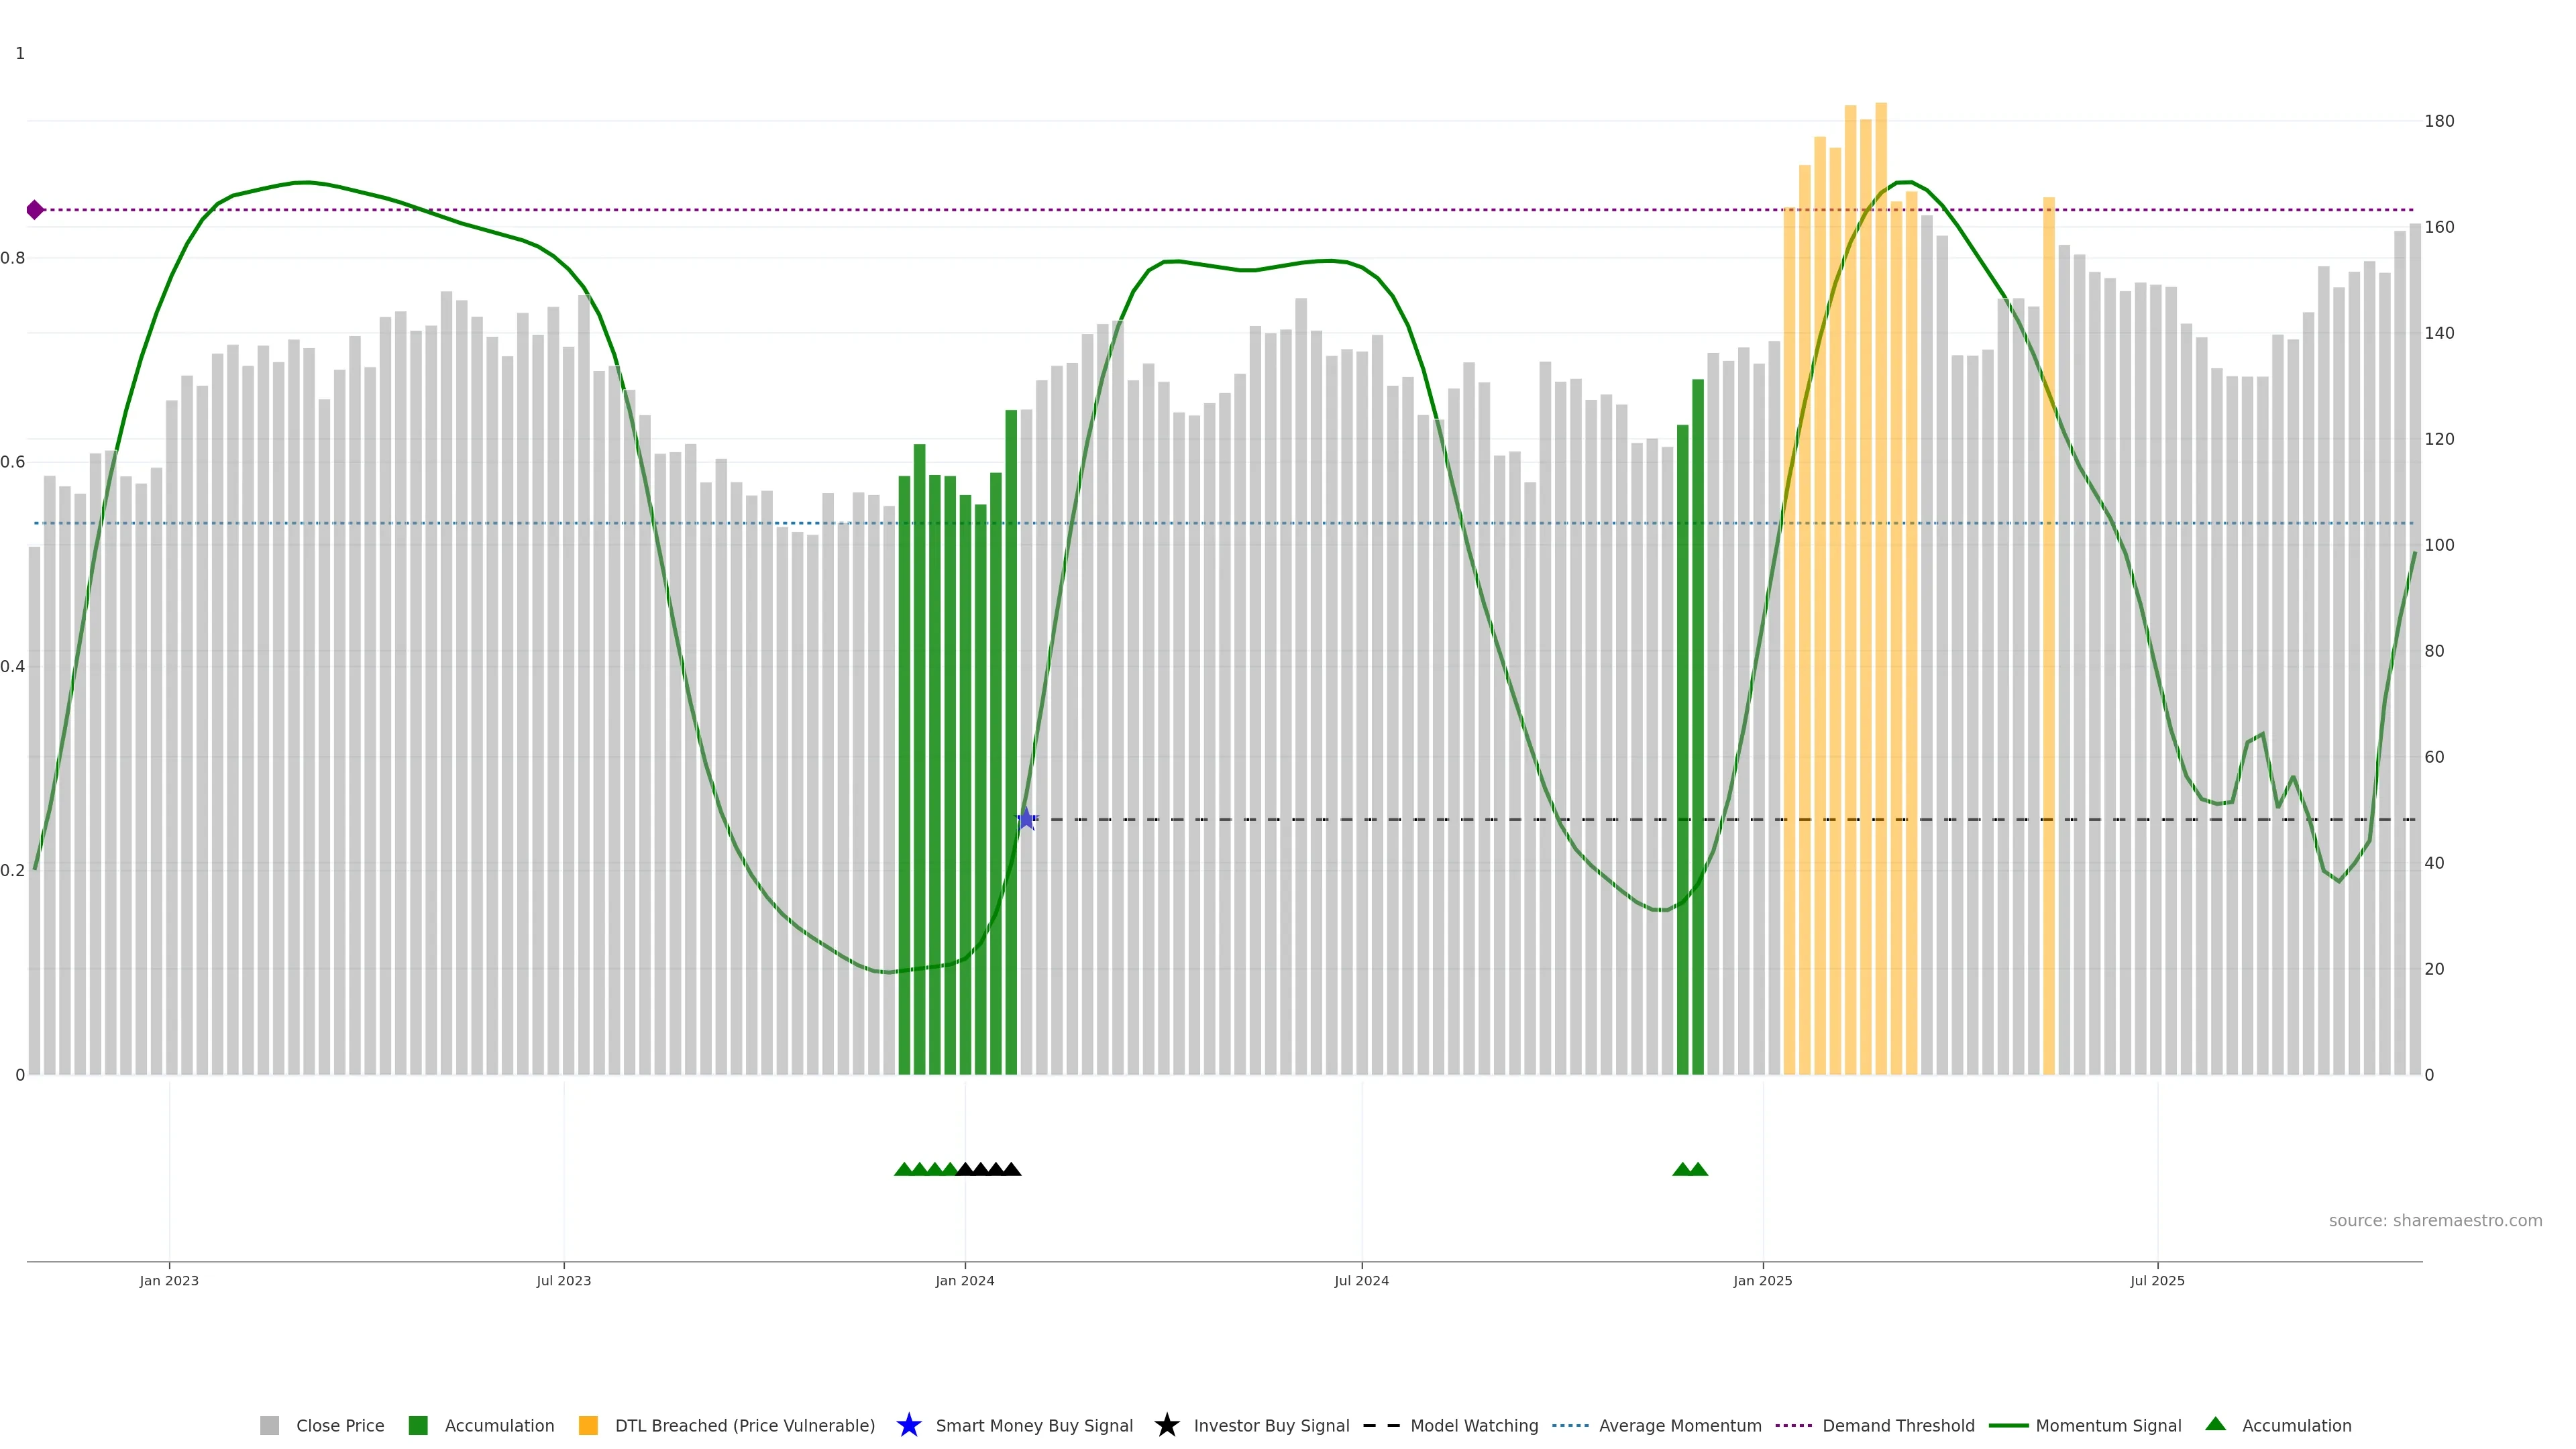Viewport: 2576px width, 1449px height.
Task: Click the purple Demand Threshold diamond marker
Action: pos(35,210)
